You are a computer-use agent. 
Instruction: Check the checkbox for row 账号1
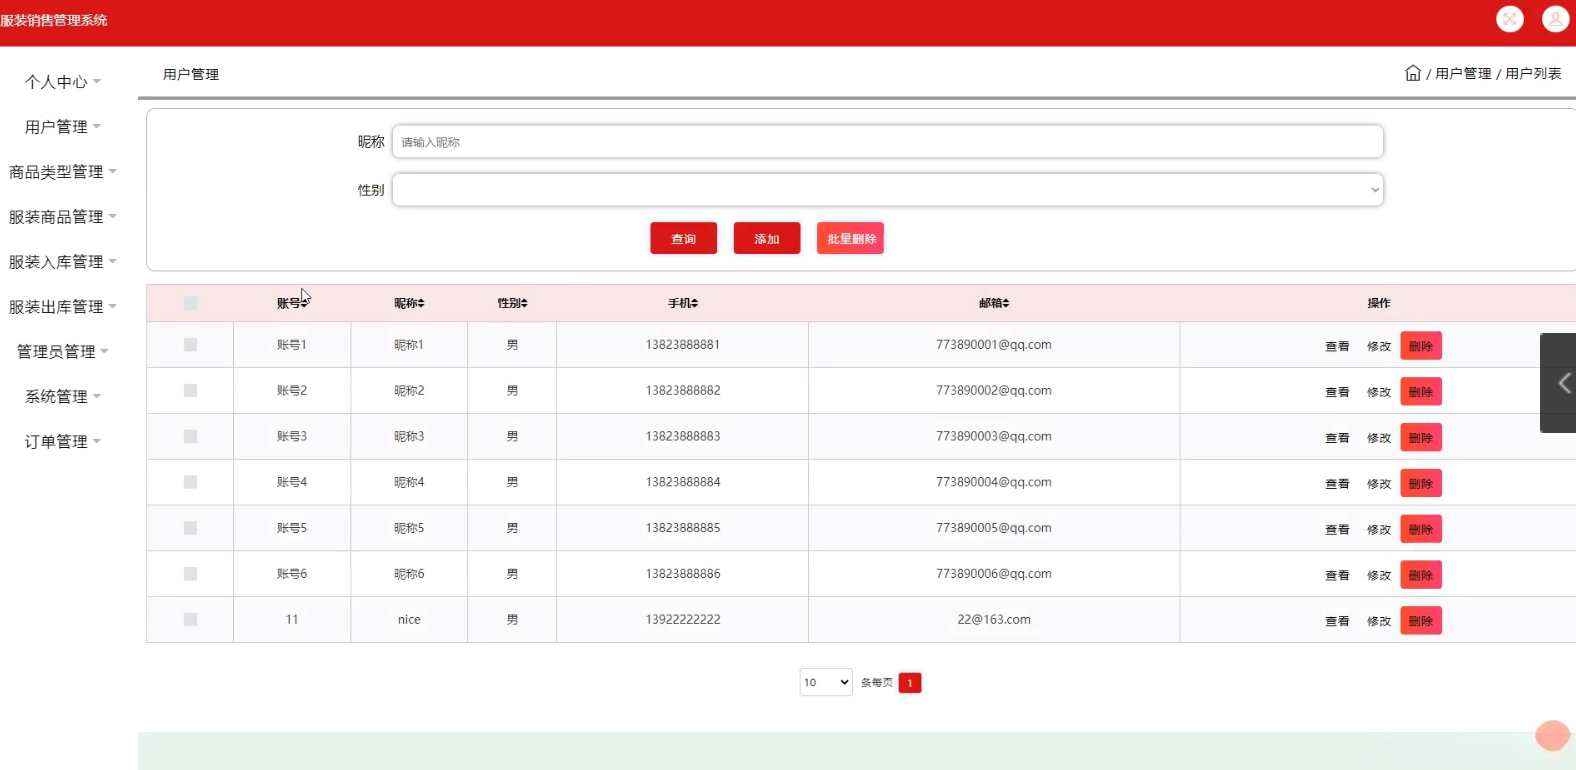190,345
